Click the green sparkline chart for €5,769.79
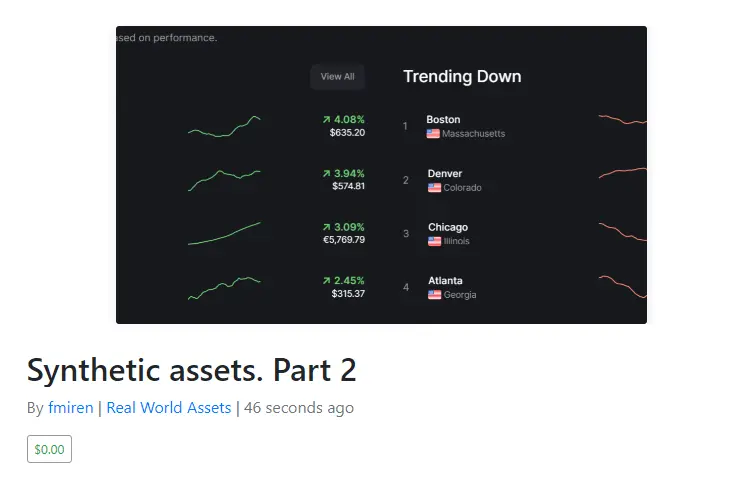The width and height of the screenshot is (752, 486). (x=224, y=234)
